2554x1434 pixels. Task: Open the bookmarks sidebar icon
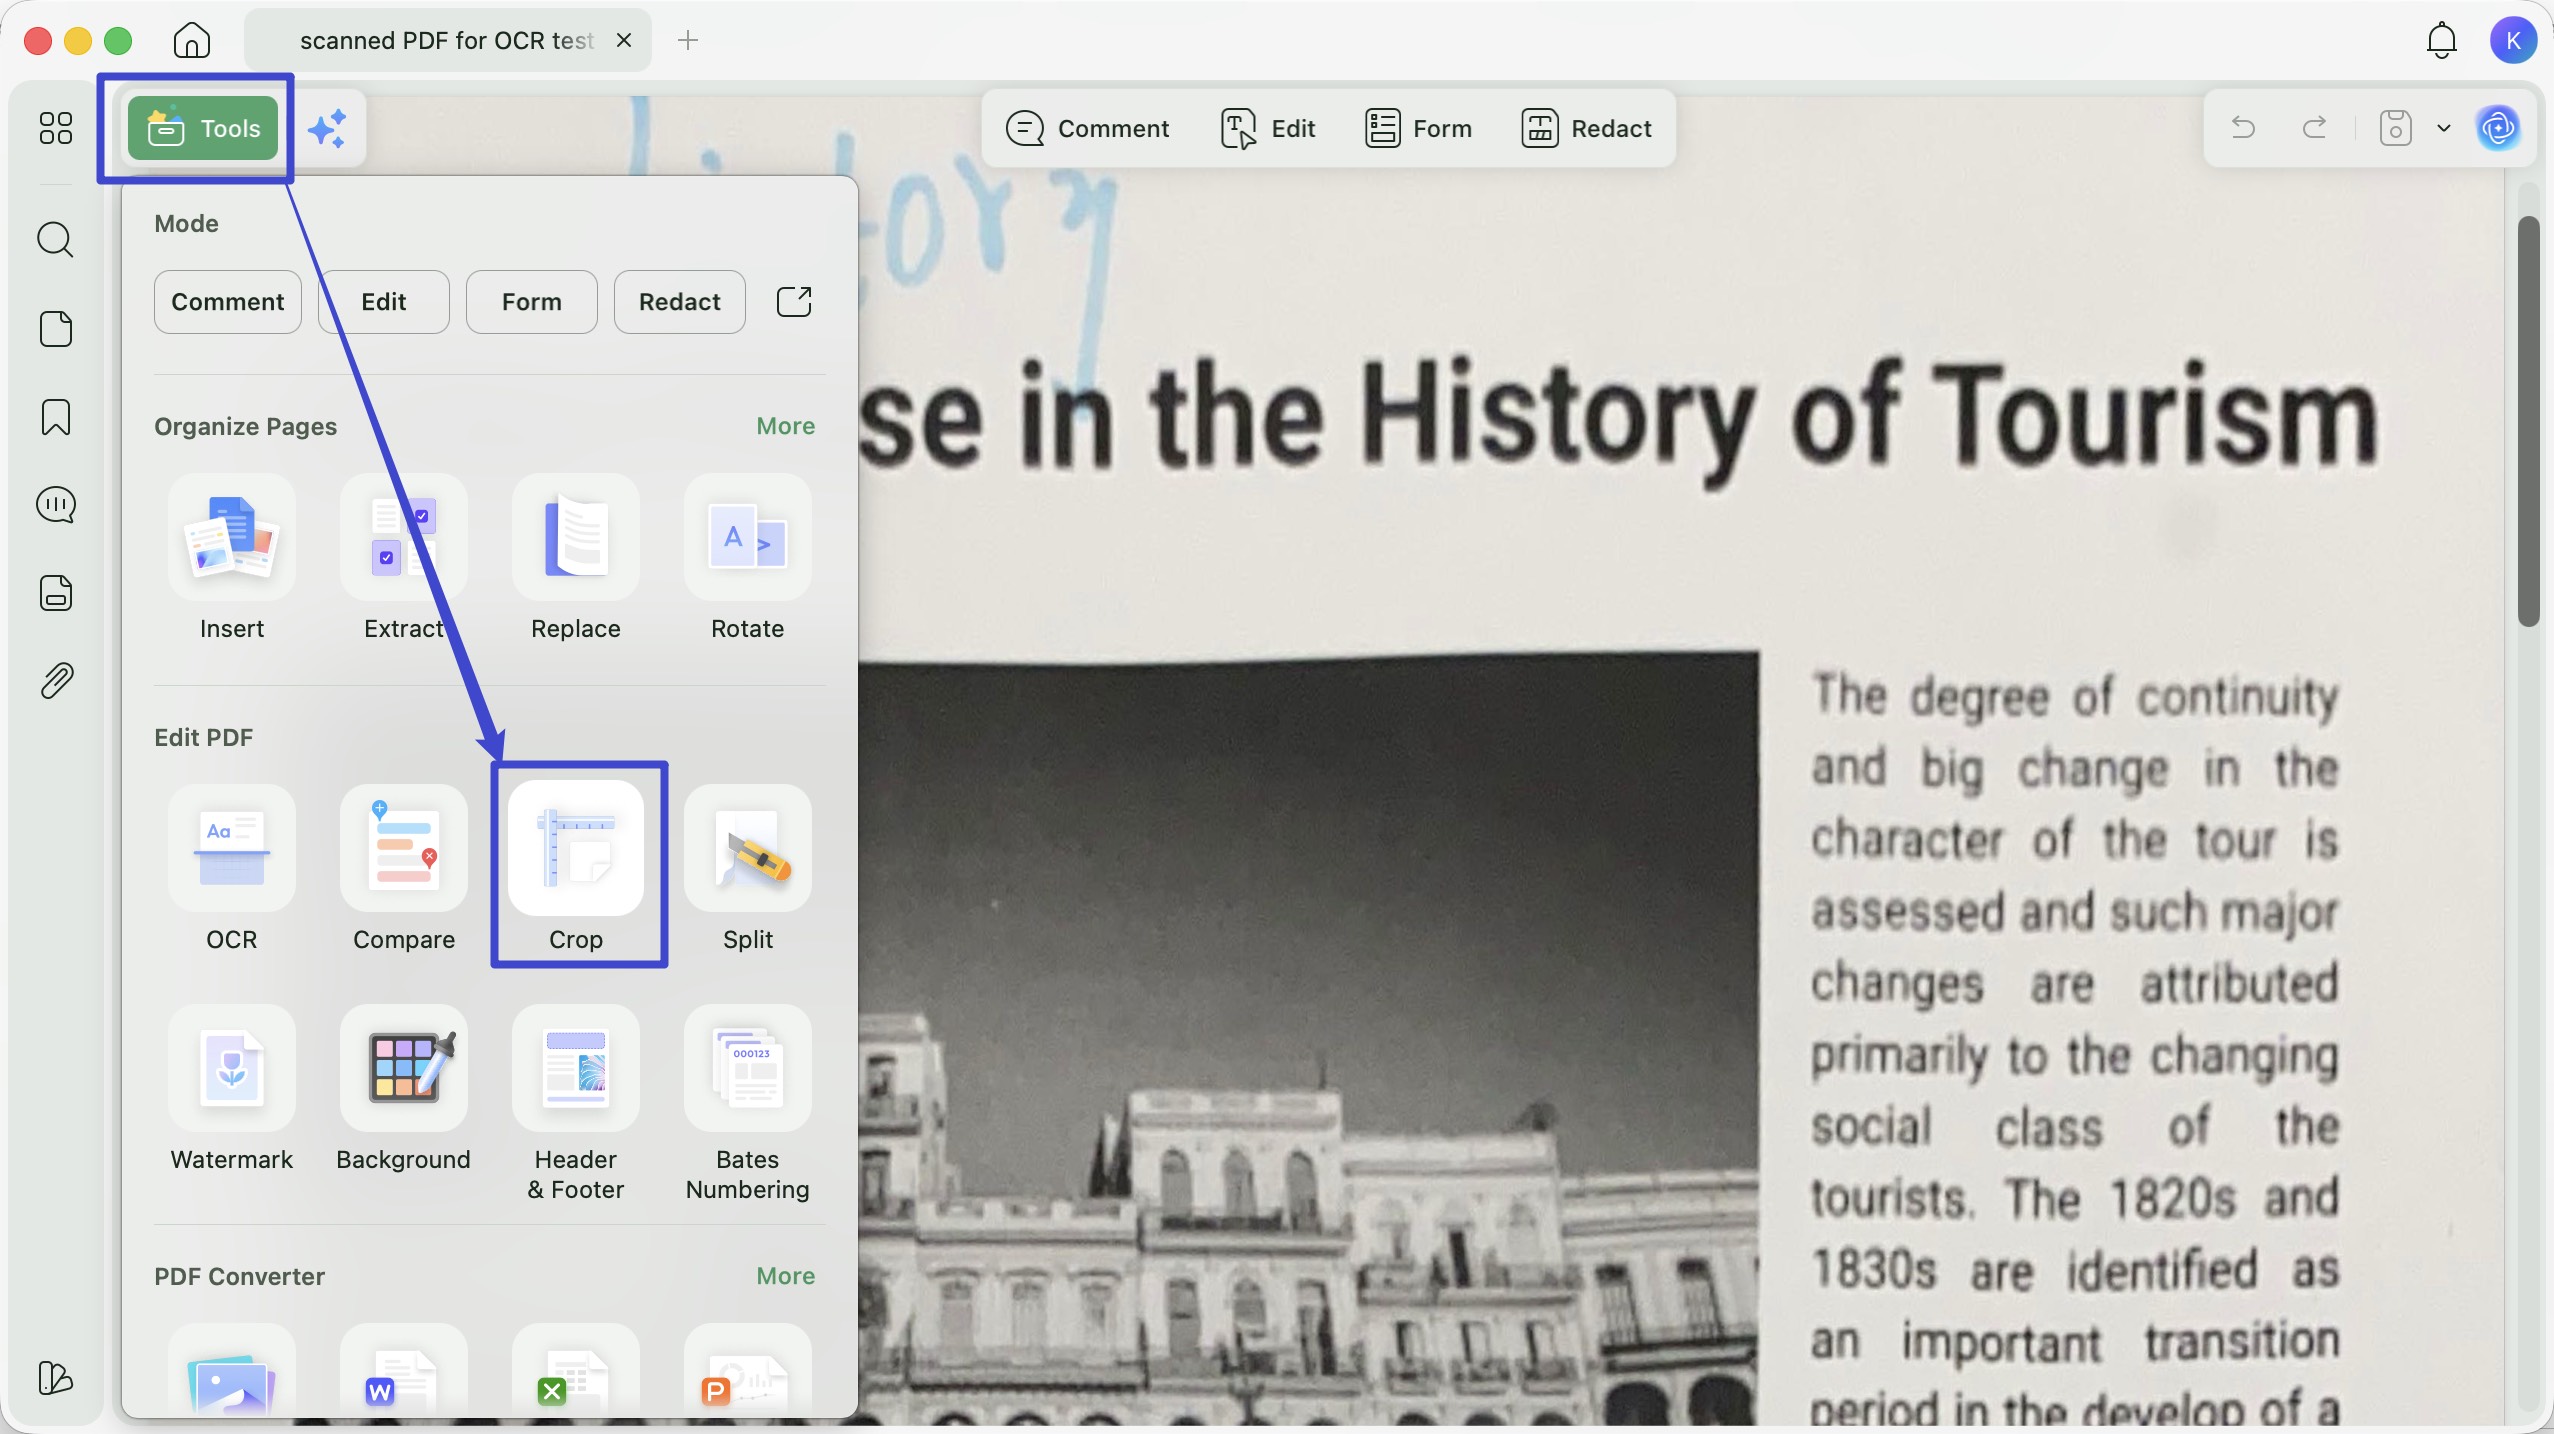click(56, 417)
